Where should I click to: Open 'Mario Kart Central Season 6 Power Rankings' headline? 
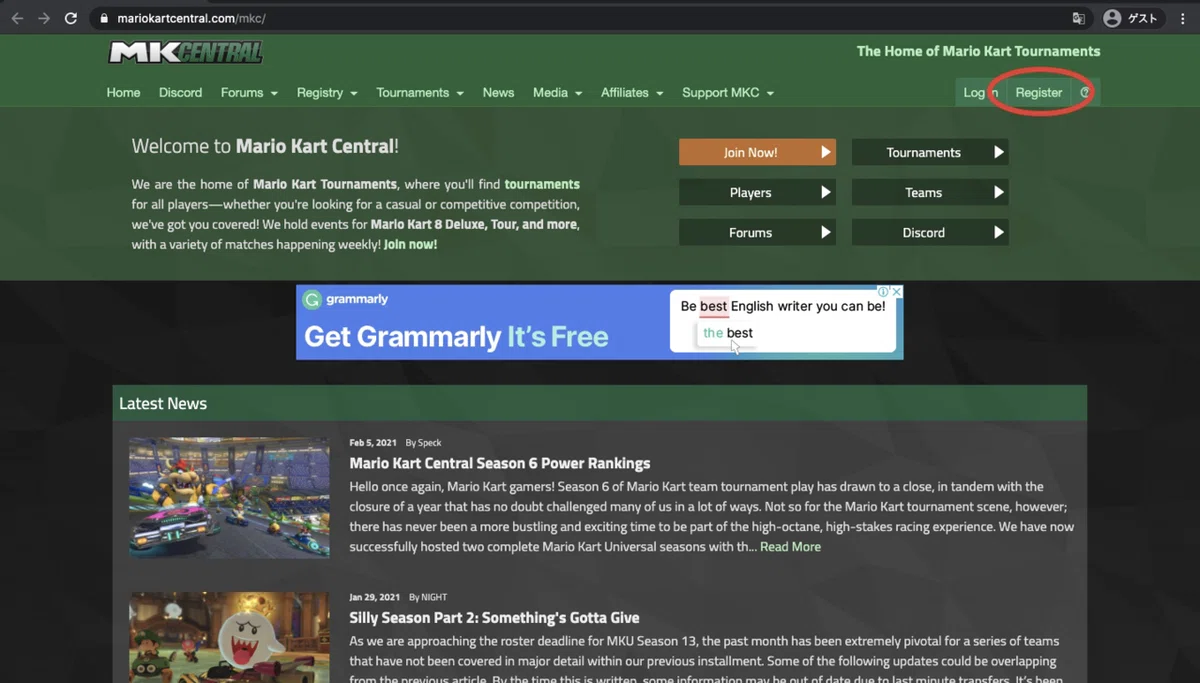pyautogui.click(x=500, y=463)
